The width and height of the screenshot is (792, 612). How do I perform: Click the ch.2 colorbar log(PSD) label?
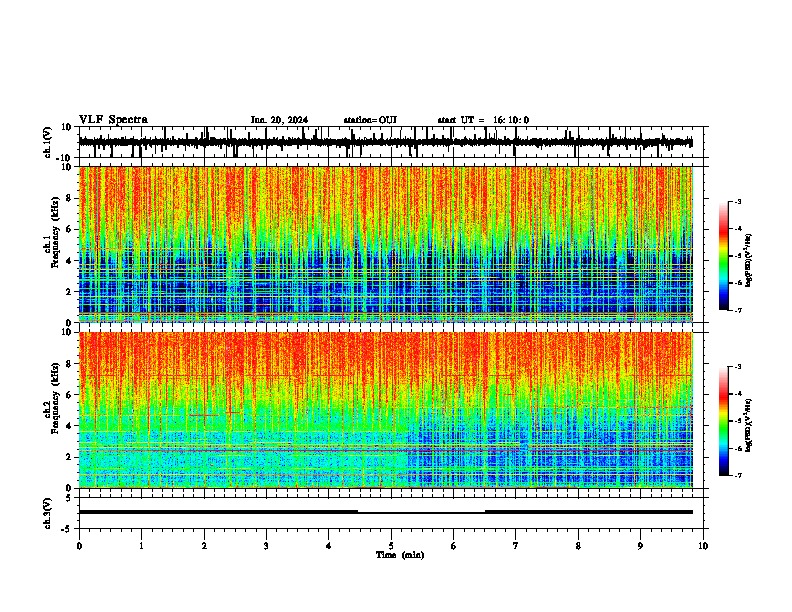click(749, 425)
